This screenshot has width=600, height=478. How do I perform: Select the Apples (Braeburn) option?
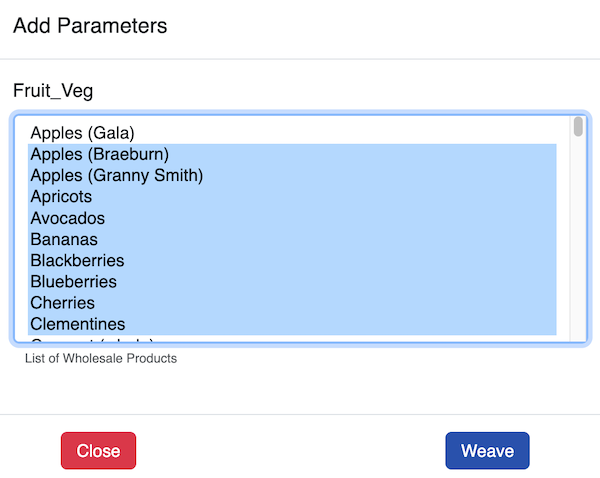(x=99, y=154)
